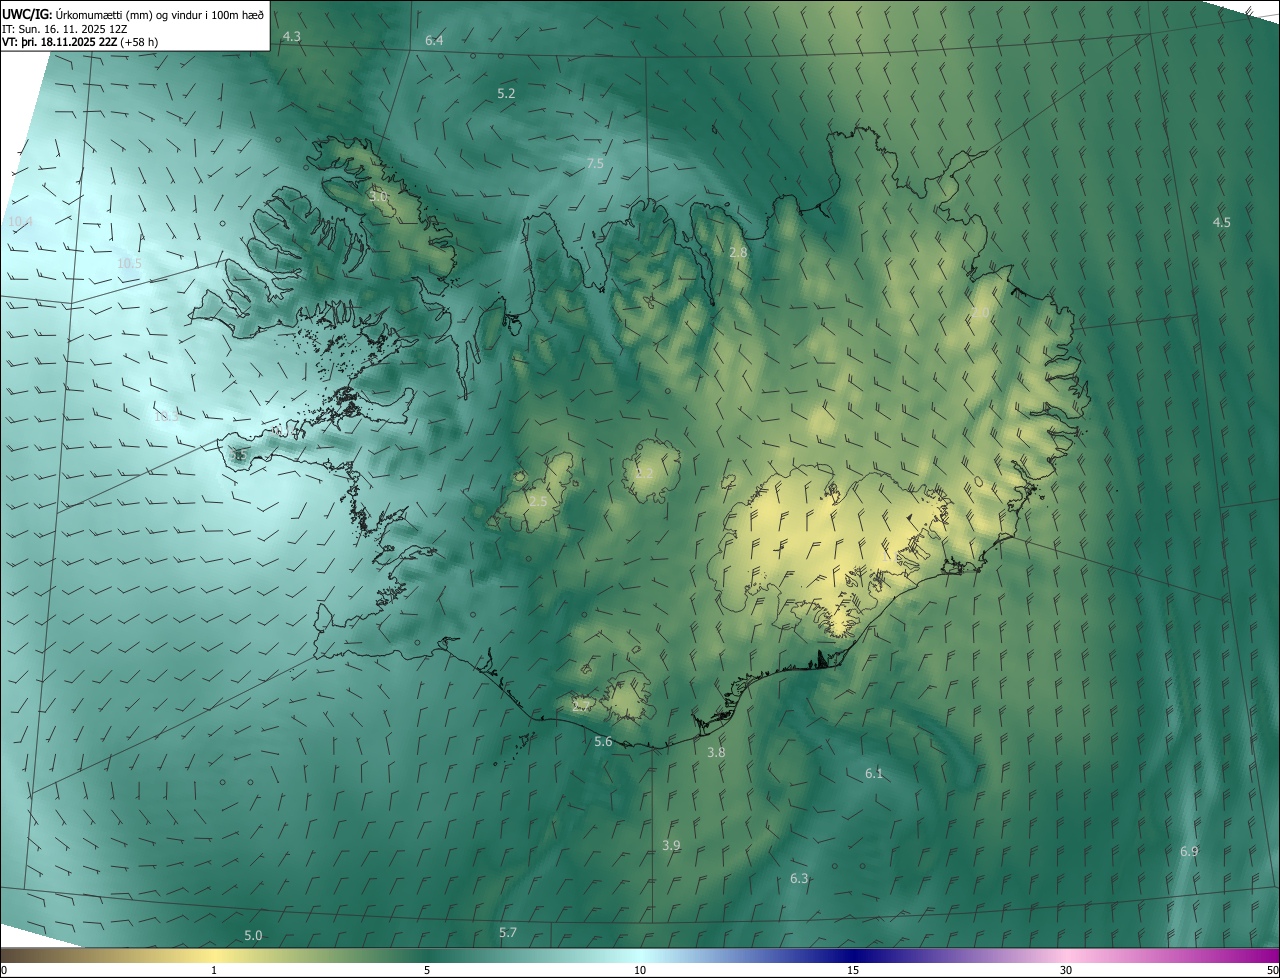
Task: Click the precipitation value 5.2 on the map
Action: [x=506, y=93]
